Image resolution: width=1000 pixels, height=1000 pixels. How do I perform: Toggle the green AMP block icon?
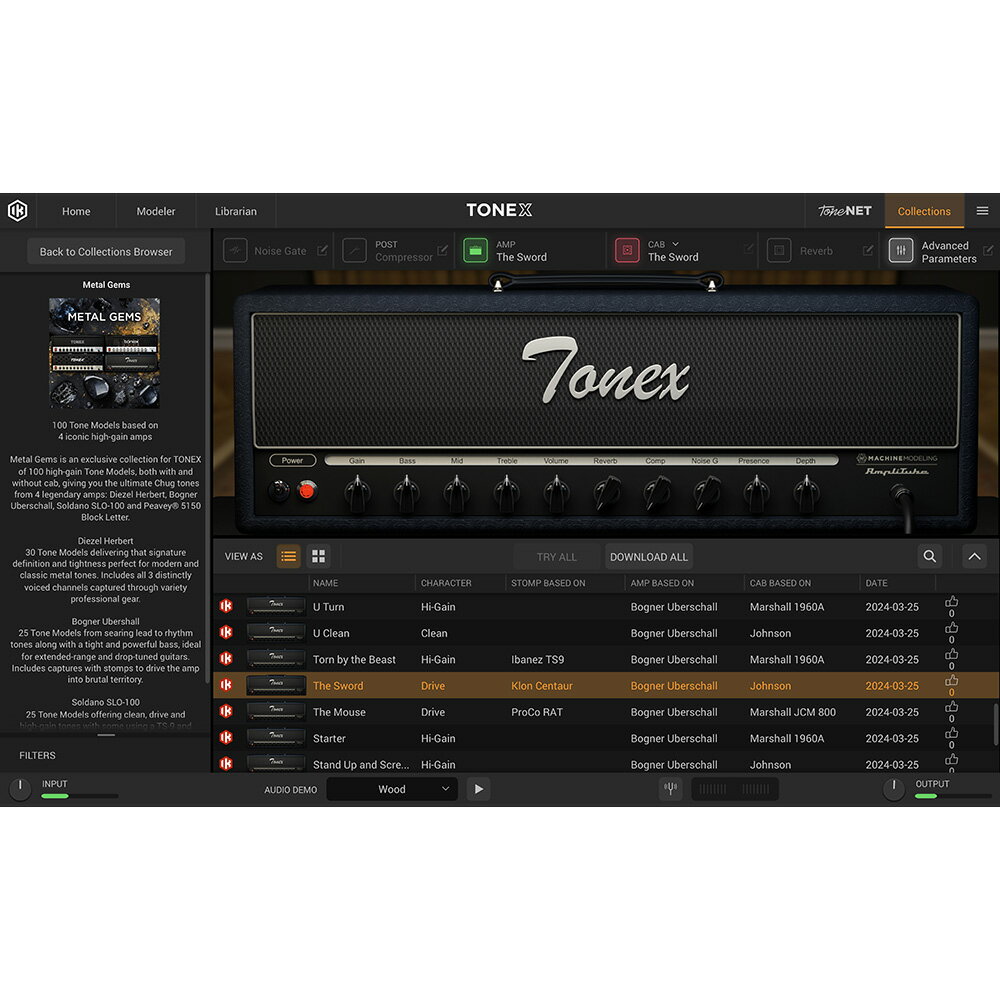pyautogui.click(x=475, y=251)
